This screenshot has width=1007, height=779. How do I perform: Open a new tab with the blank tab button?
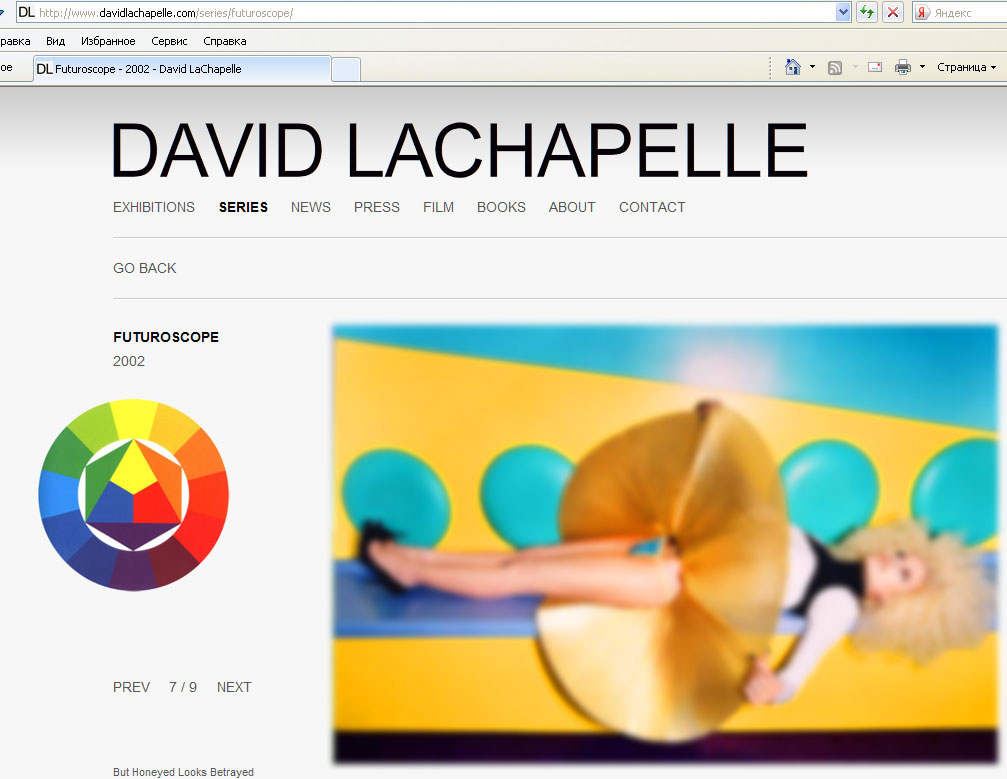[x=346, y=69]
